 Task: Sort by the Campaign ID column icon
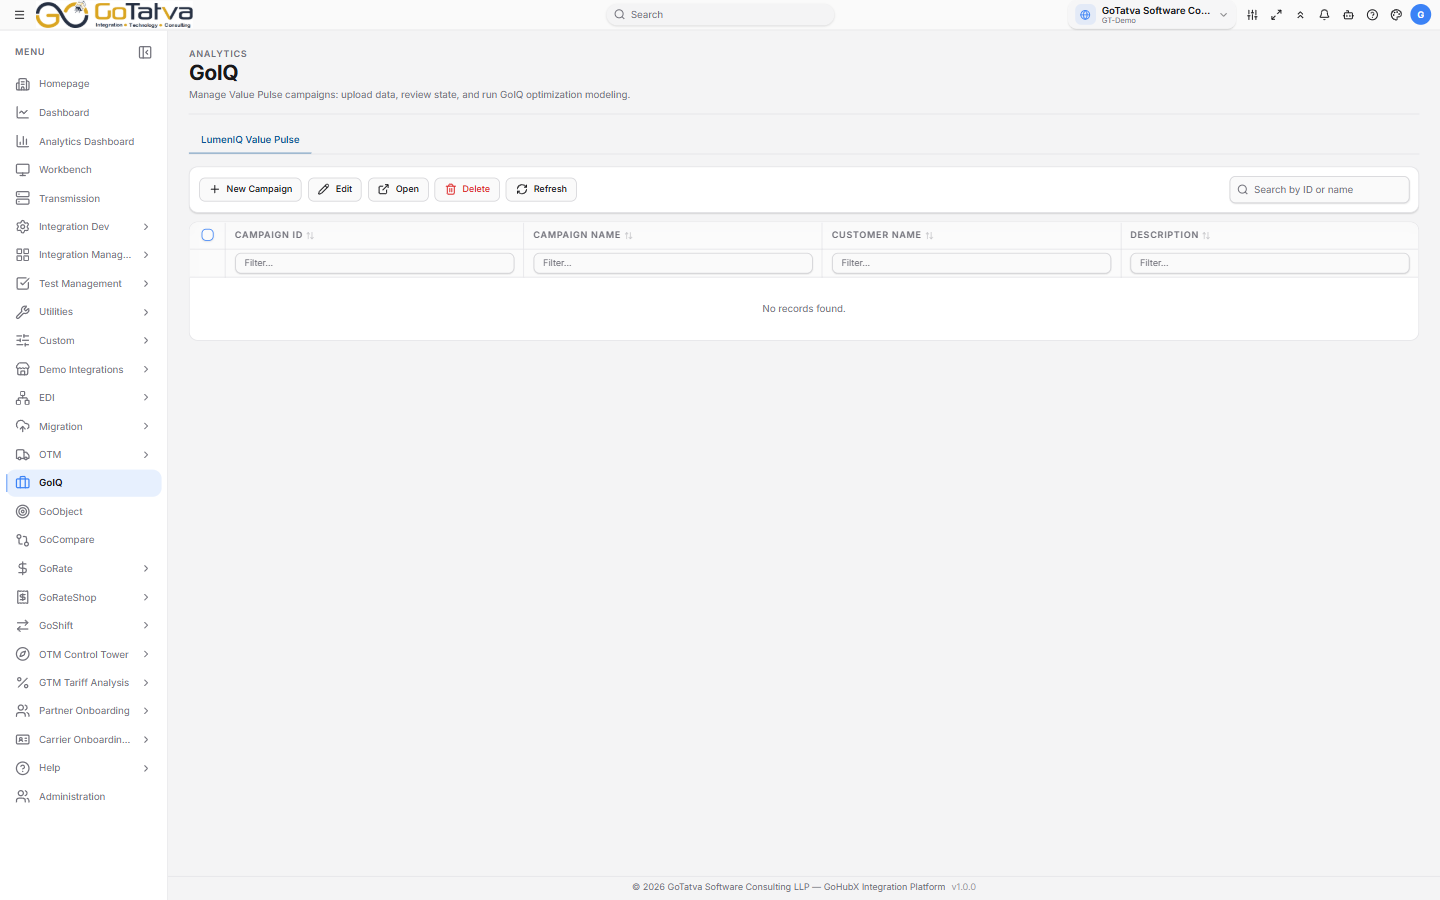[310, 236]
